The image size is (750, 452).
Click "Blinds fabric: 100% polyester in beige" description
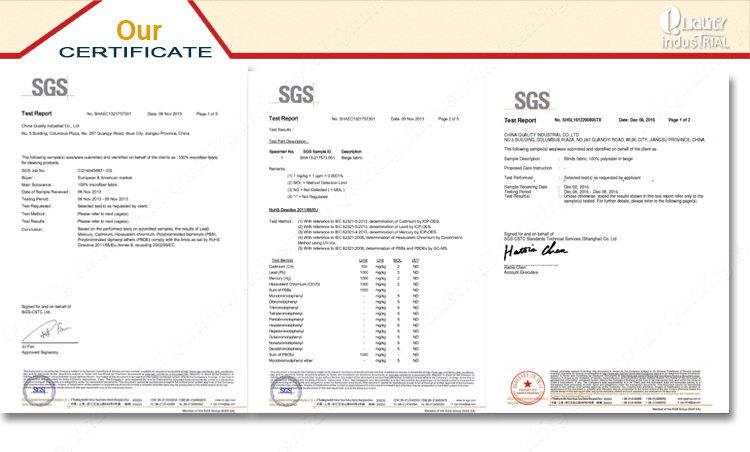(598, 158)
